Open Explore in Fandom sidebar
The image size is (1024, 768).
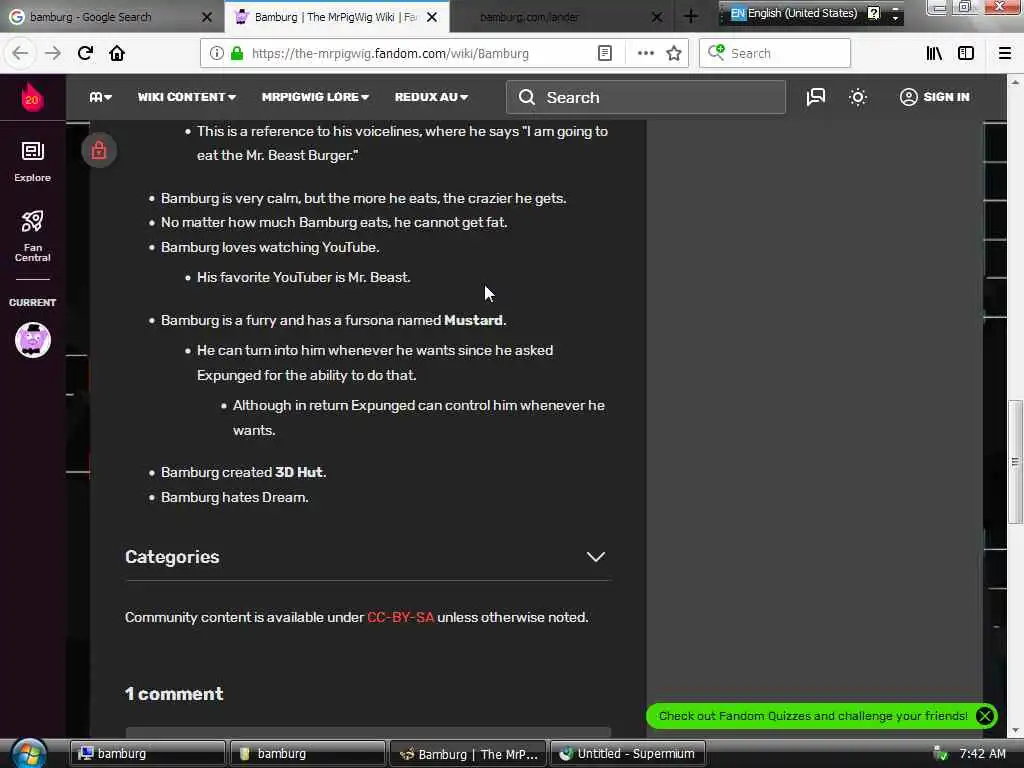(x=33, y=162)
